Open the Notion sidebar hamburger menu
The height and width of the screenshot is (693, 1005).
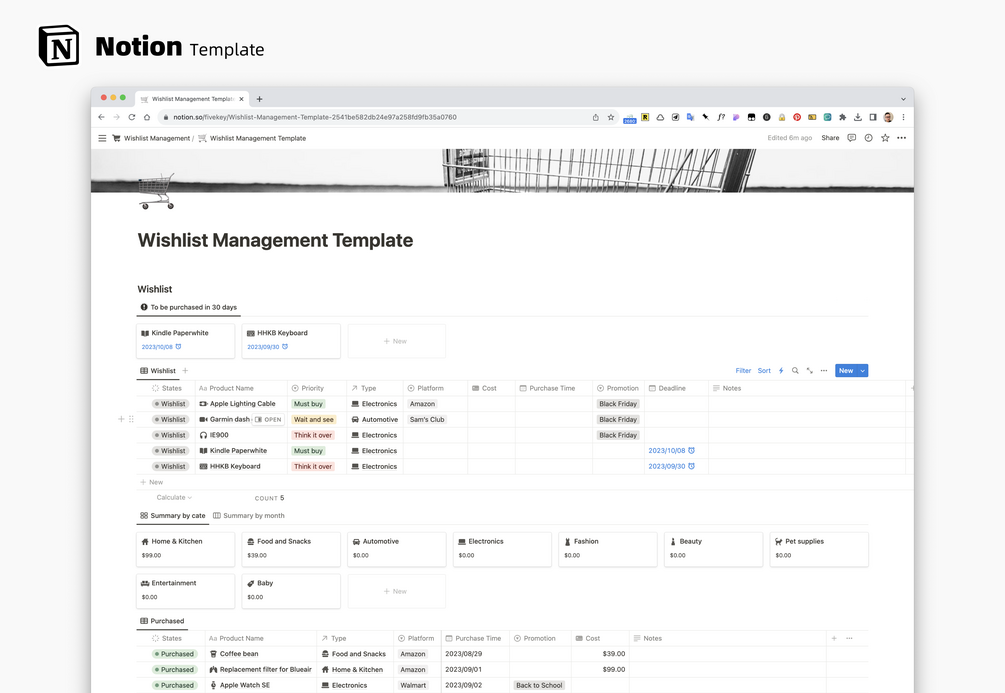pos(102,138)
